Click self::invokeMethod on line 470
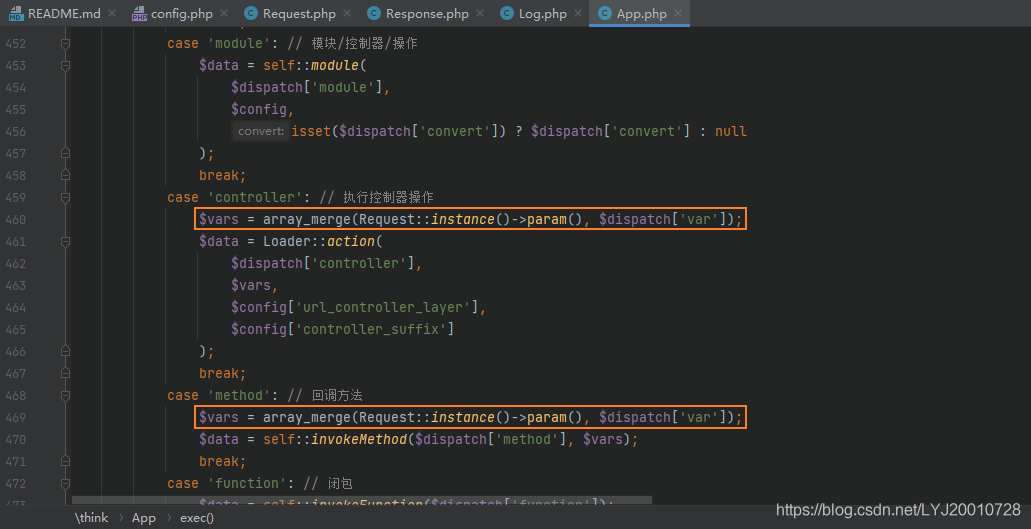The width and height of the screenshot is (1031, 529). tap(335, 440)
